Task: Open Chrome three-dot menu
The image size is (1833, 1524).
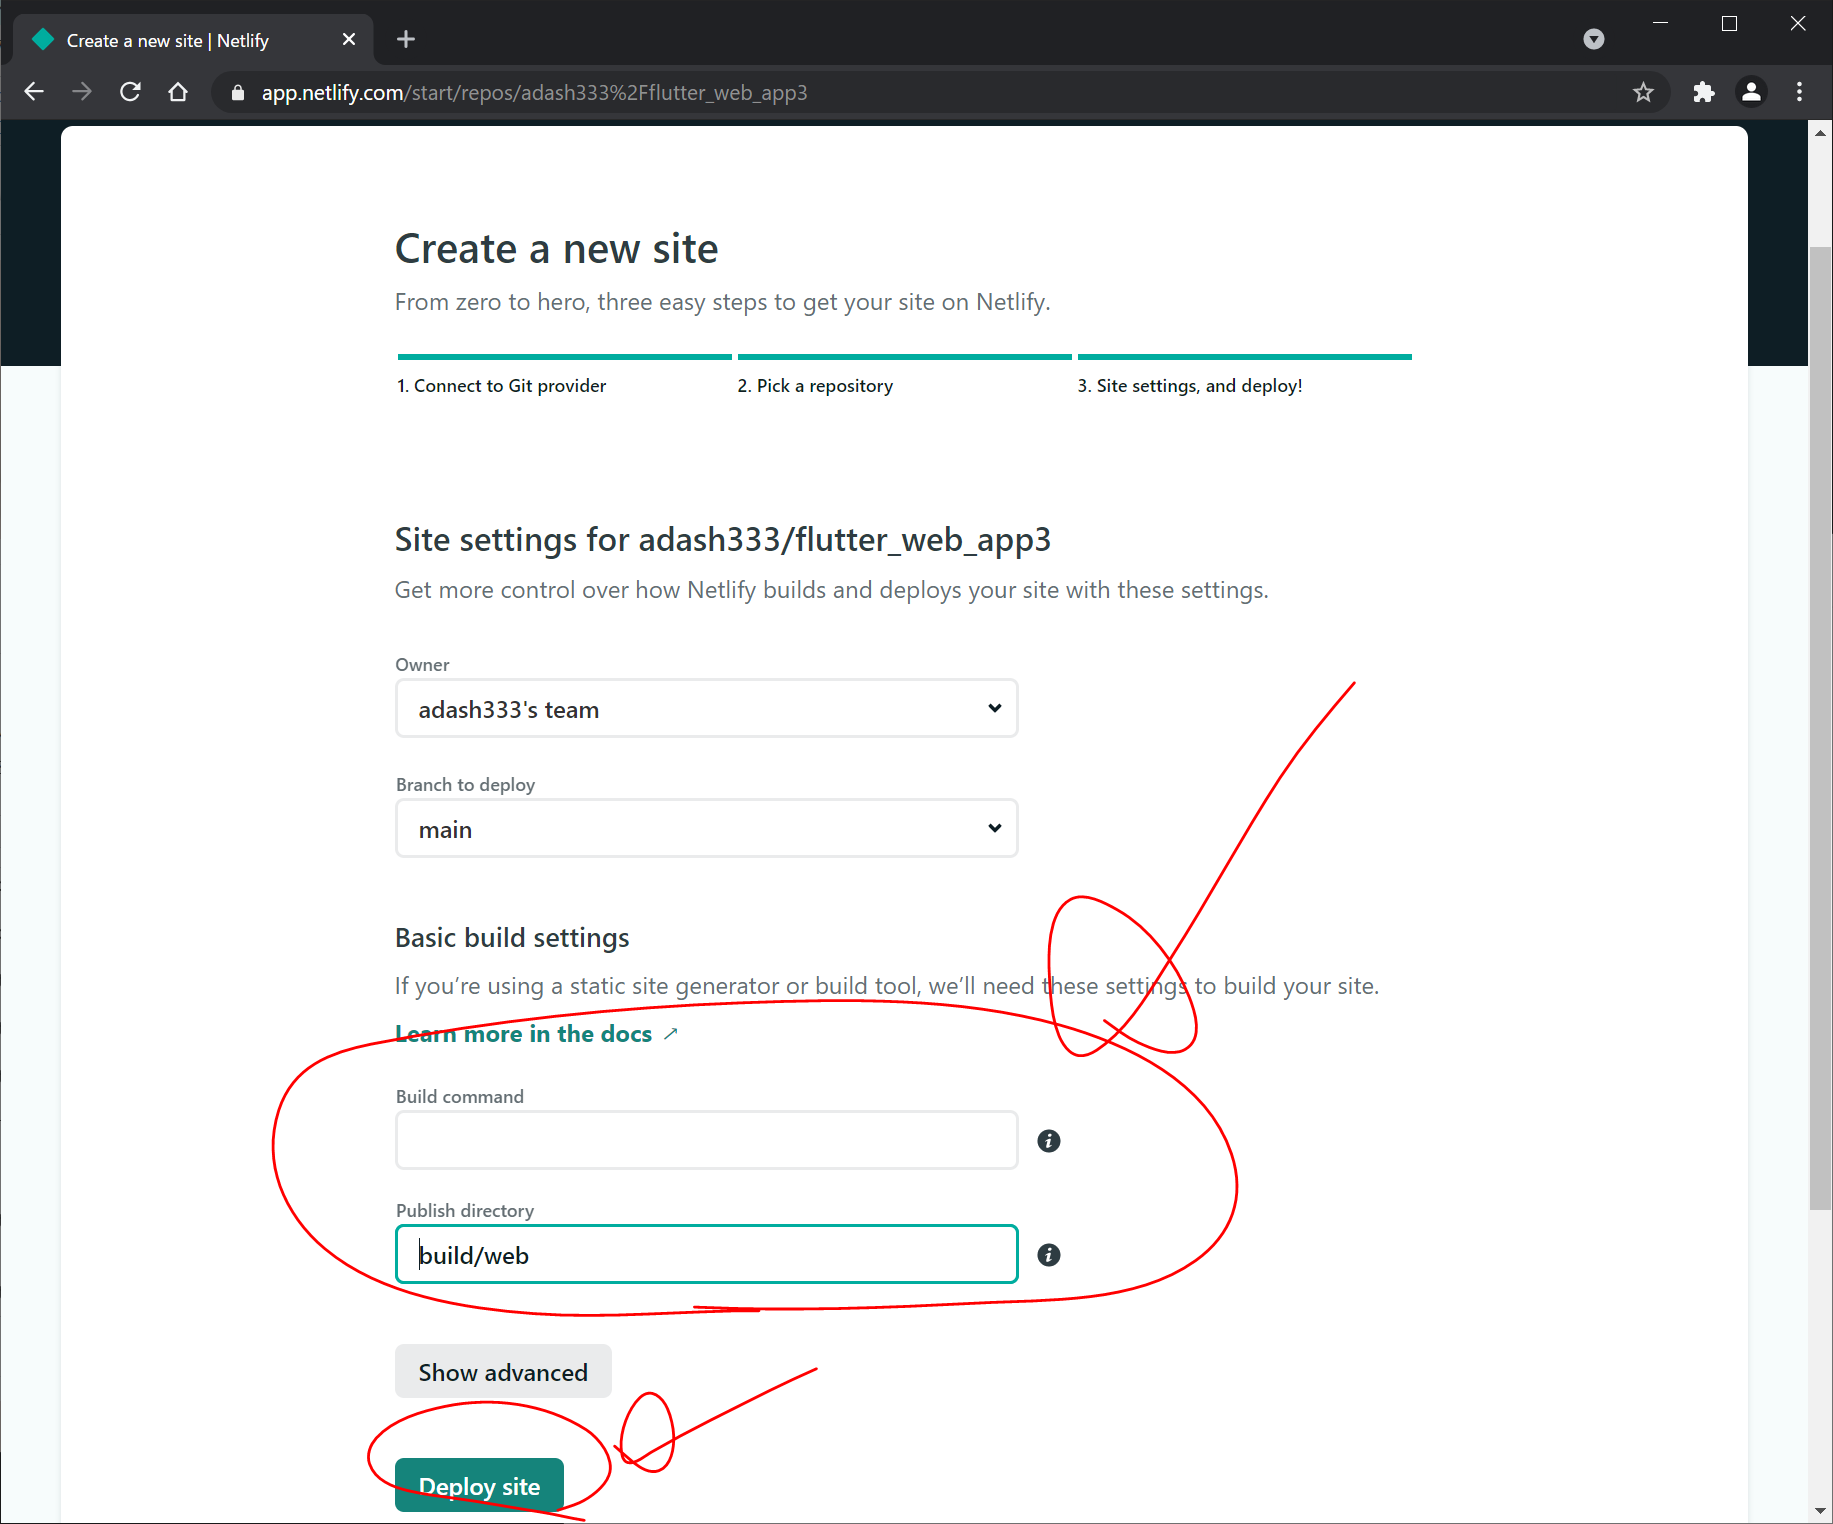Action: (x=1799, y=92)
